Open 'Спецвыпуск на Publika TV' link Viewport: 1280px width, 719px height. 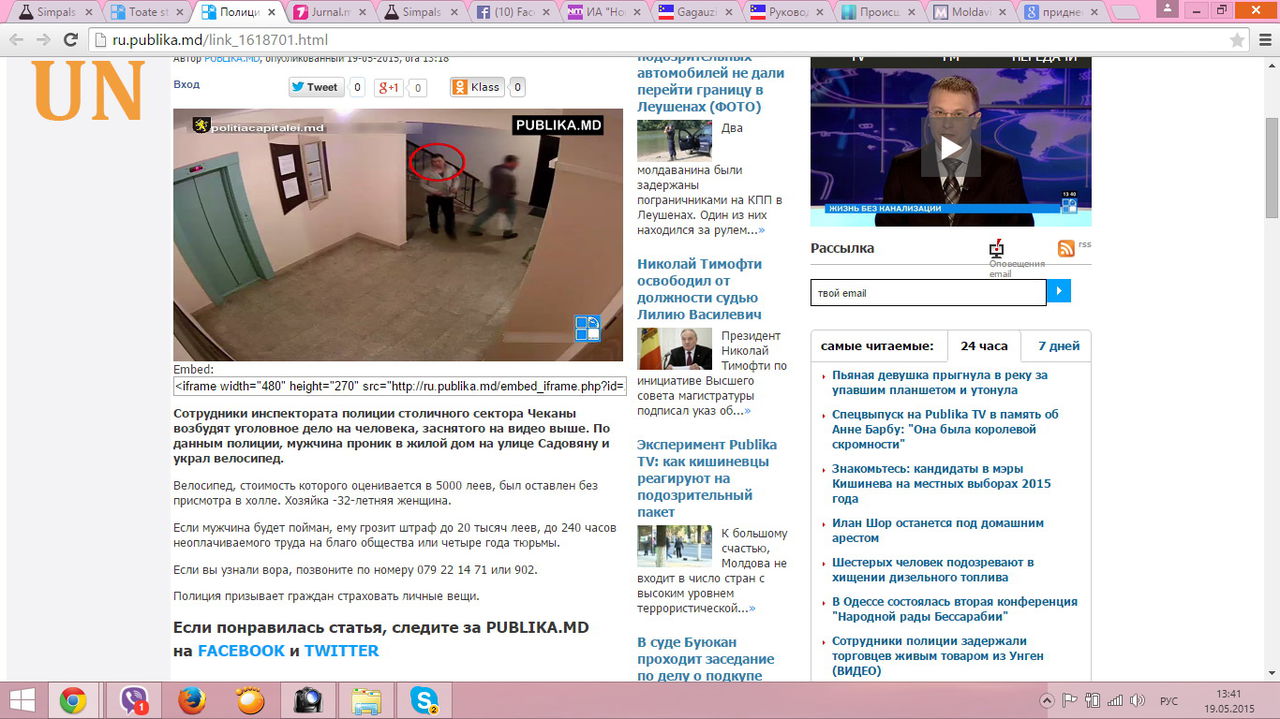(945, 429)
